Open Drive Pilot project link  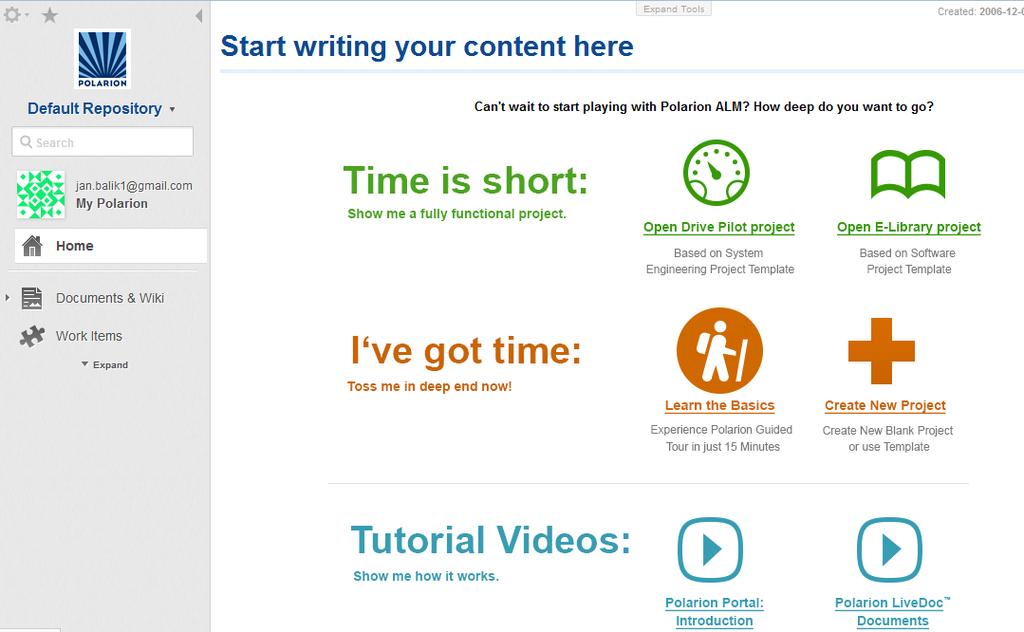pyautogui.click(x=719, y=227)
